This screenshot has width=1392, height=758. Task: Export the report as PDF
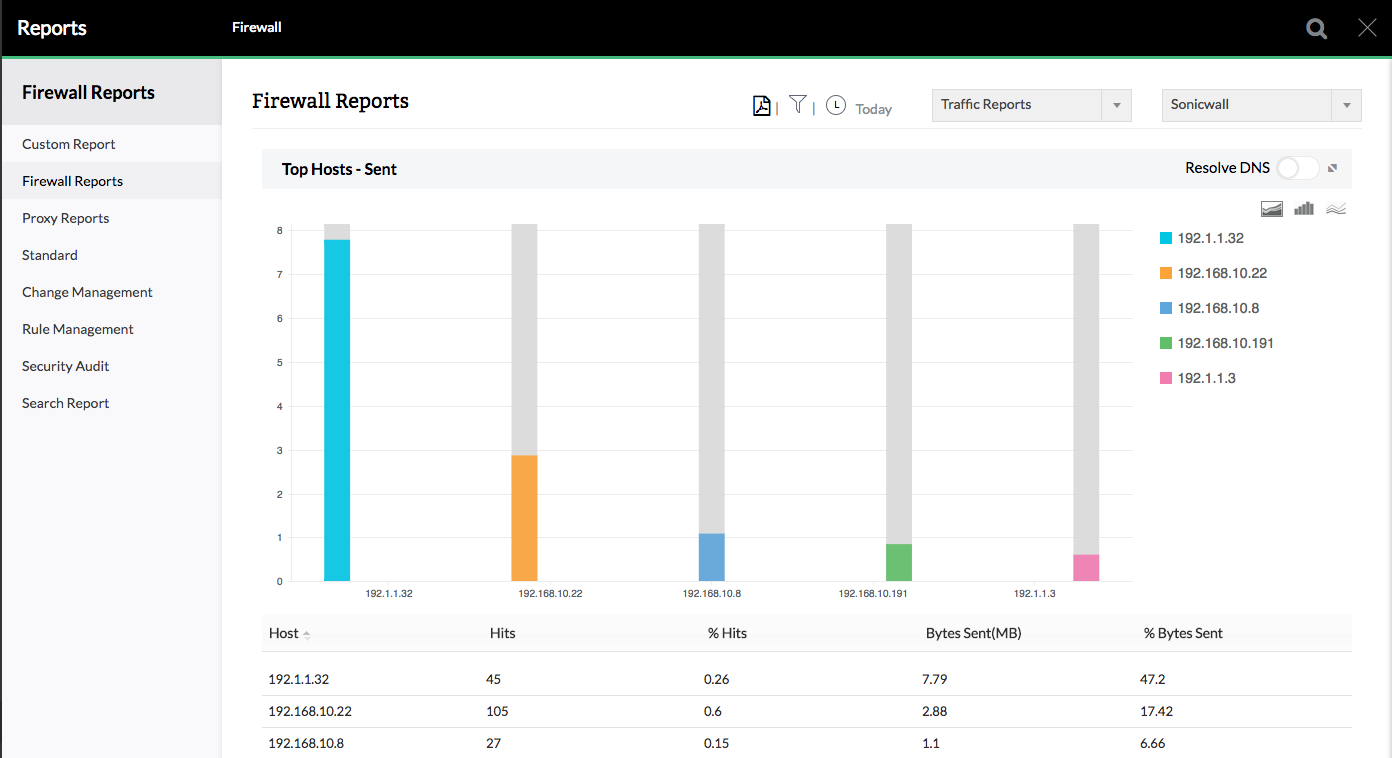pos(761,104)
